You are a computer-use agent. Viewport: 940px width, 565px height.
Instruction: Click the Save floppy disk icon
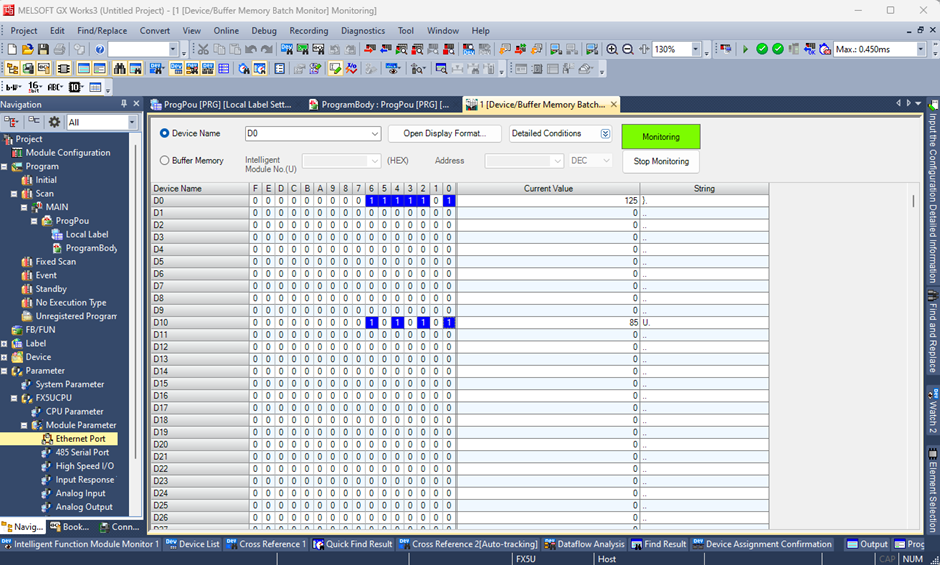(43, 49)
